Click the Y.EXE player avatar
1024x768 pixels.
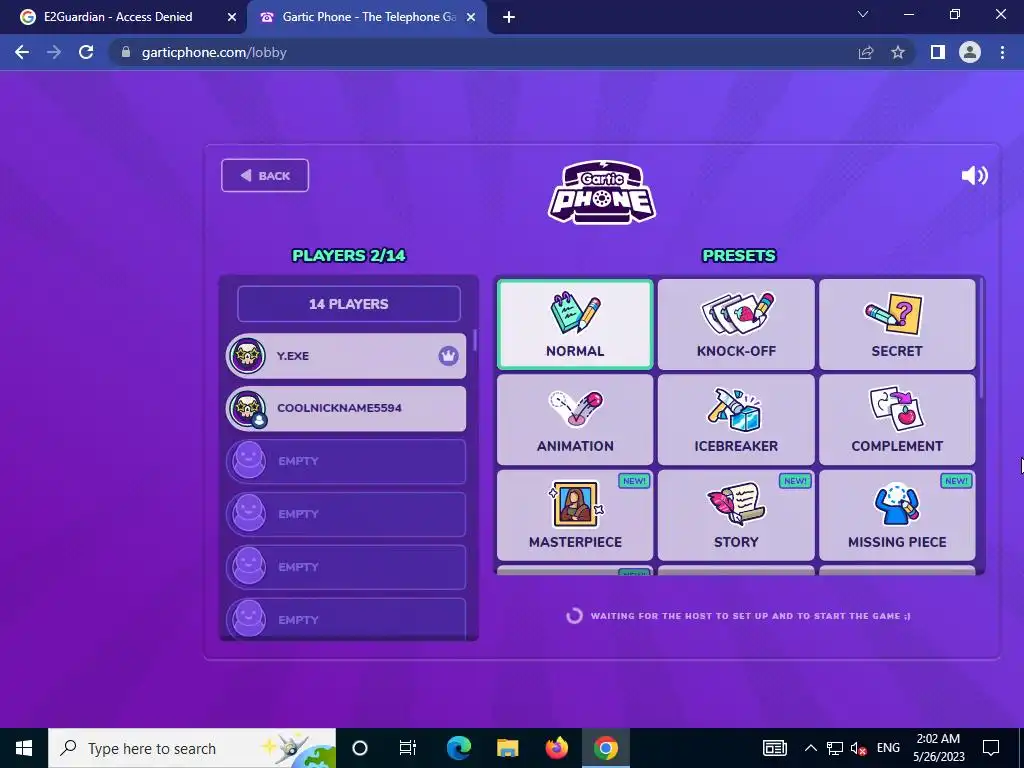coord(248,356)
